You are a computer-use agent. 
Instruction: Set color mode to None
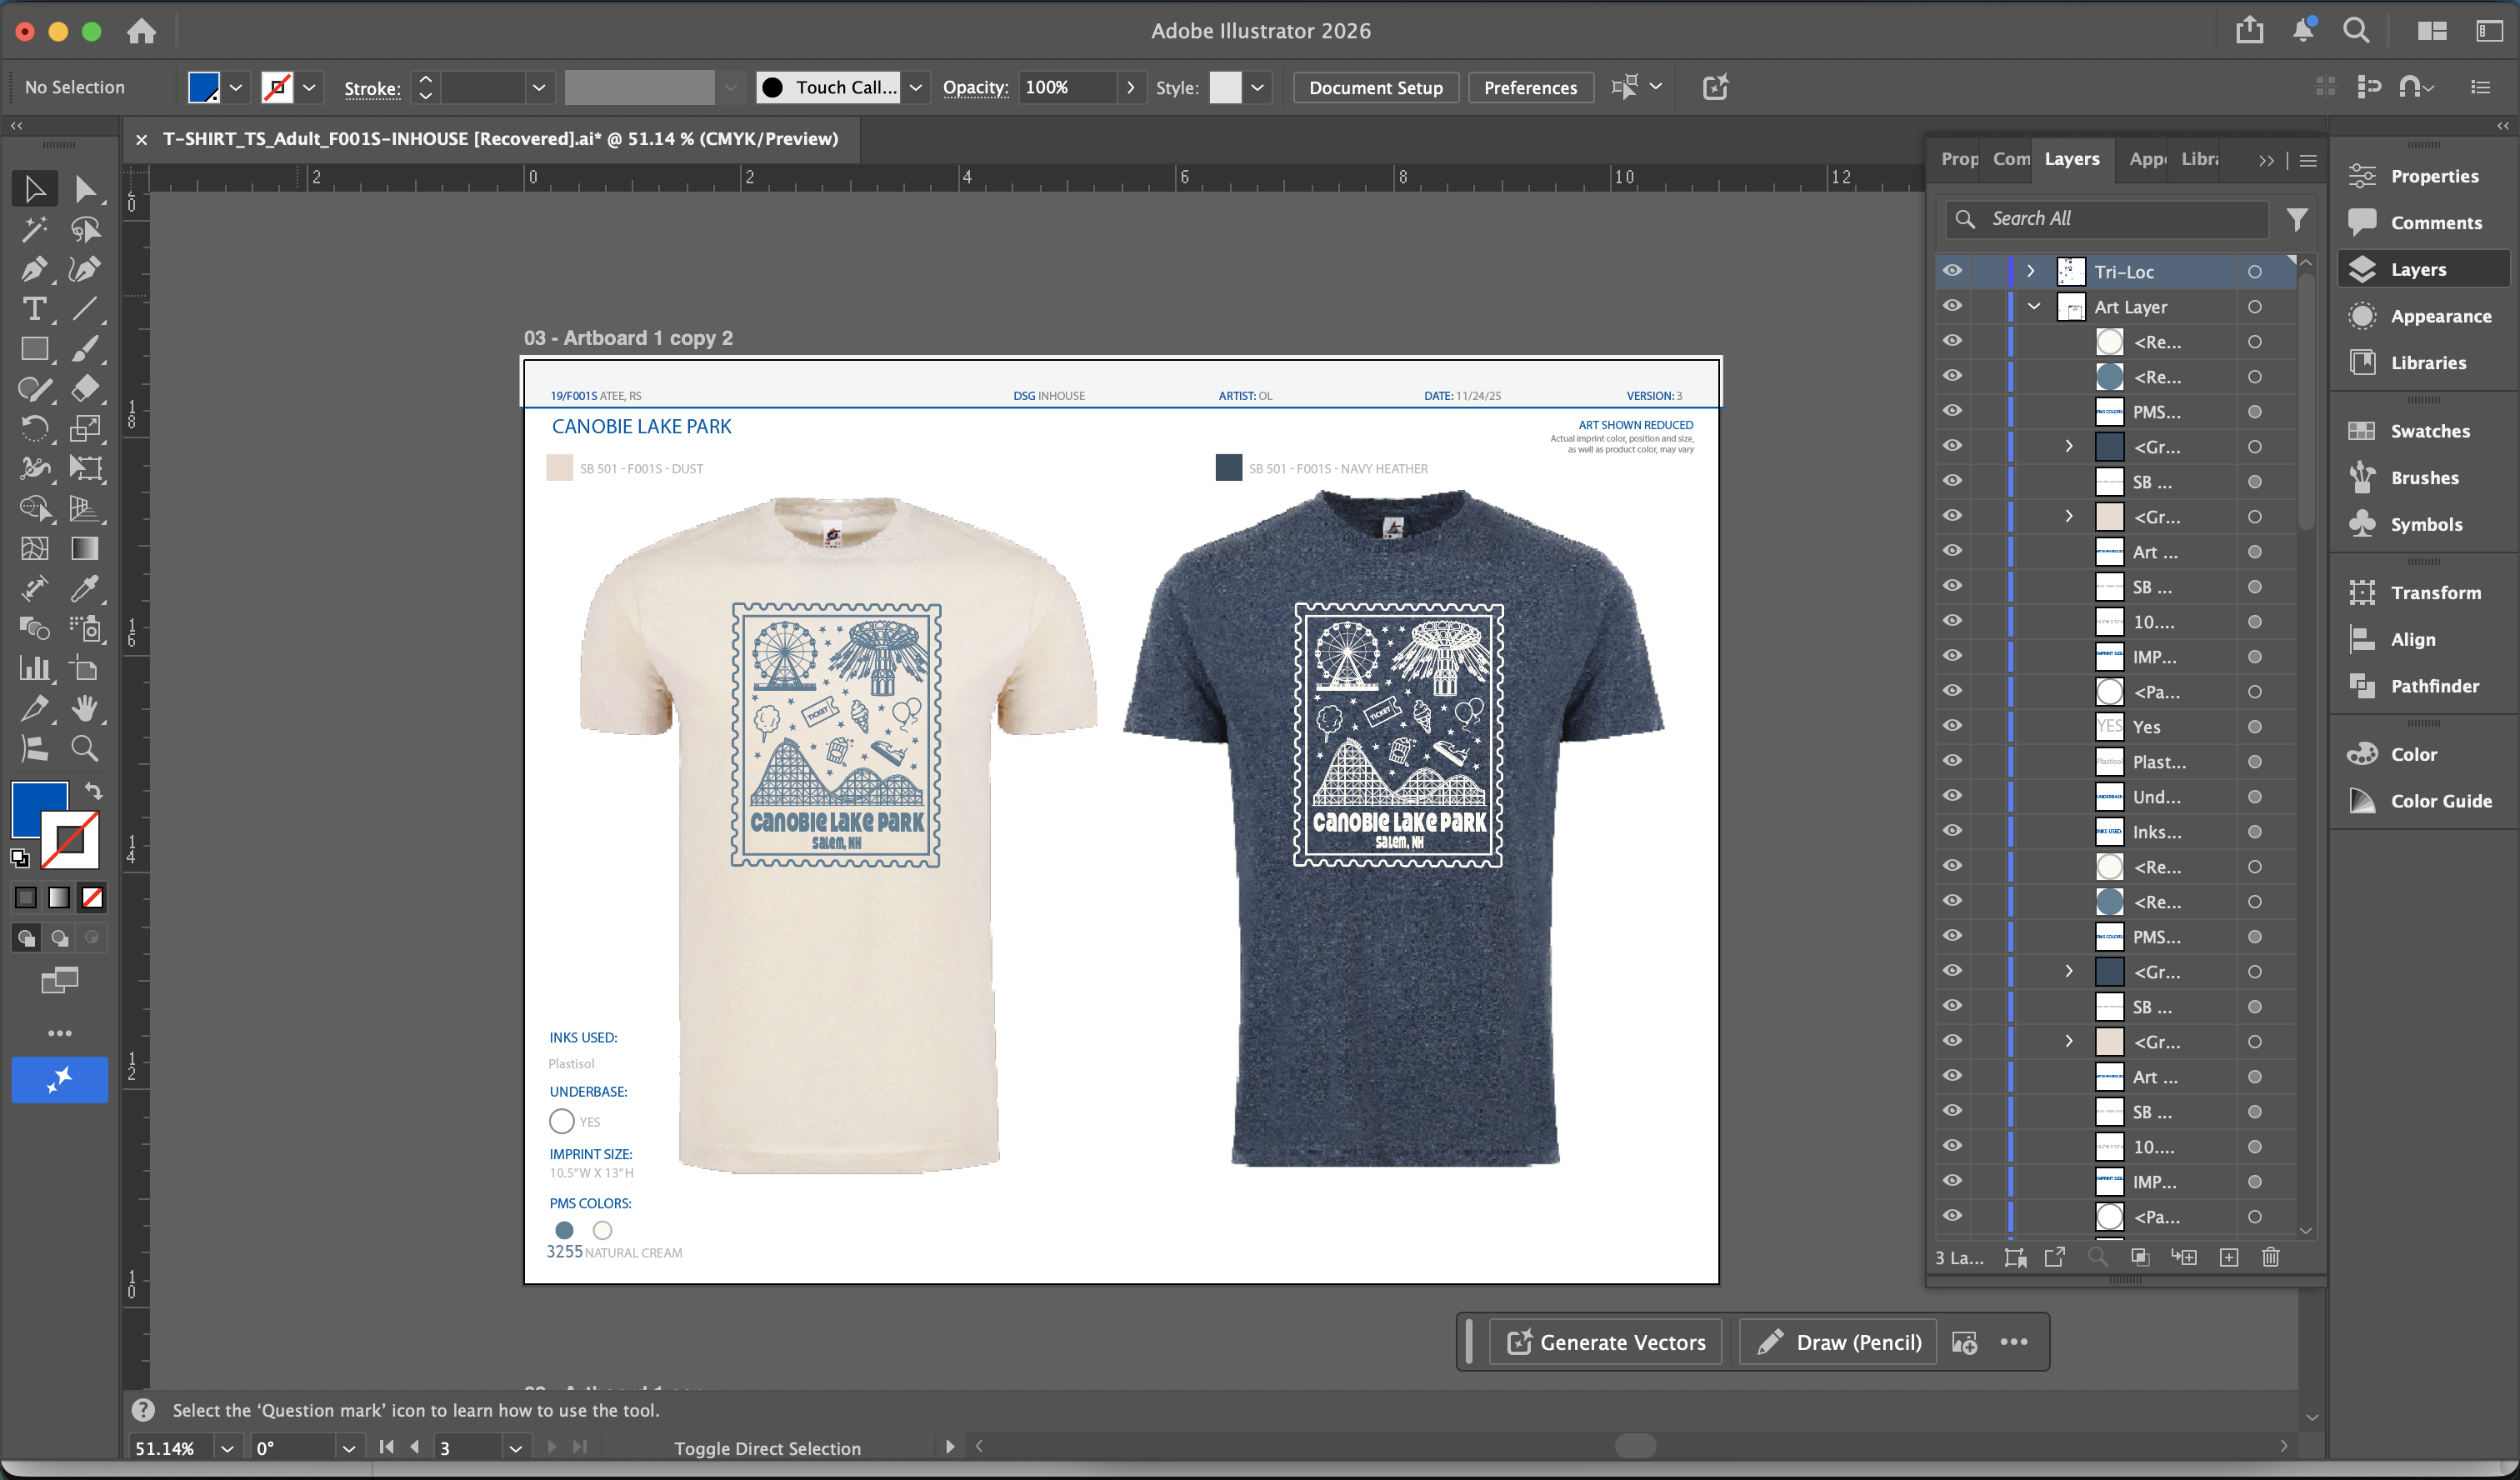coord(92,897)
